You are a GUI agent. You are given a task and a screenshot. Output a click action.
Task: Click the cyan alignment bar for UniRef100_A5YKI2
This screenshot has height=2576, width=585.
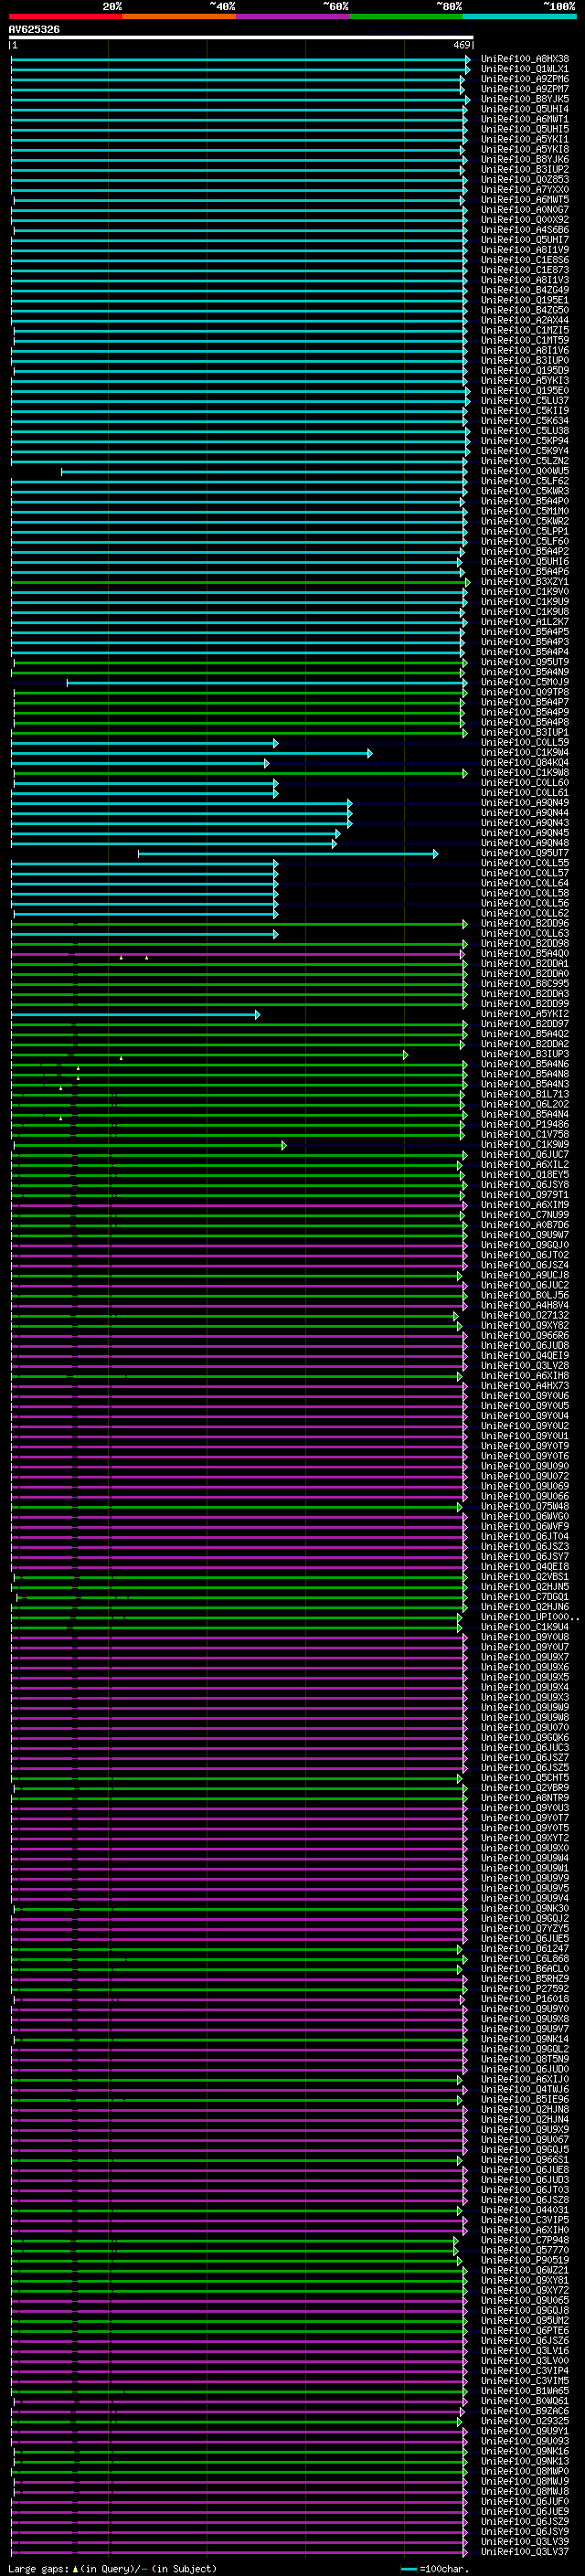135,1014
